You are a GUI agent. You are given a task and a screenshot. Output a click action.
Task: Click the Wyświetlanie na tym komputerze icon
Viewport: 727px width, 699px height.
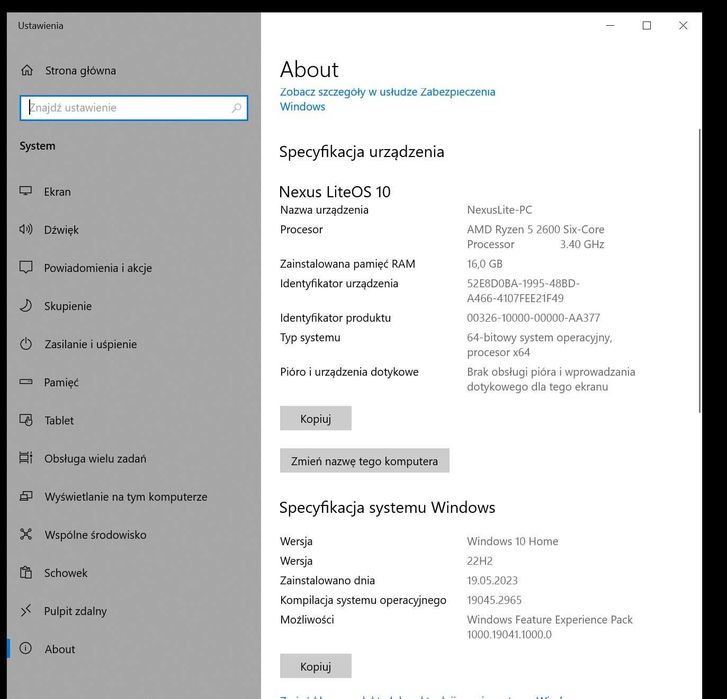click(26, 496)
